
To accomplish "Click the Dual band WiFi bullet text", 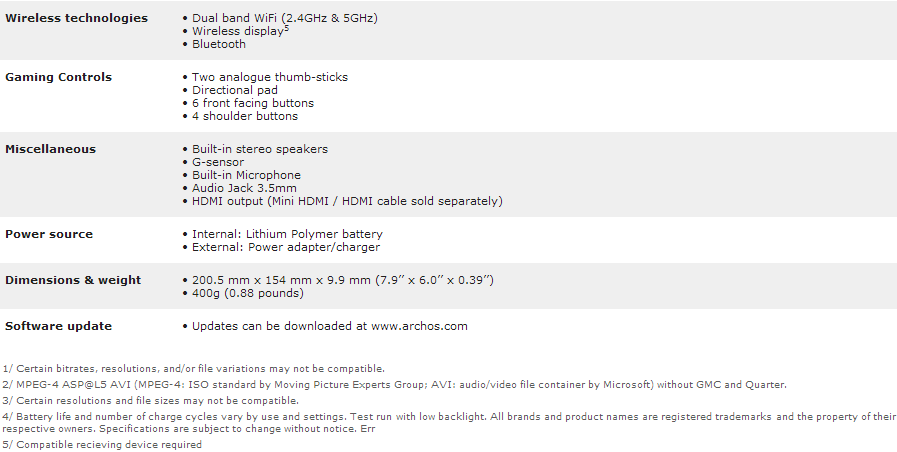I will click(x=285, y=18).
